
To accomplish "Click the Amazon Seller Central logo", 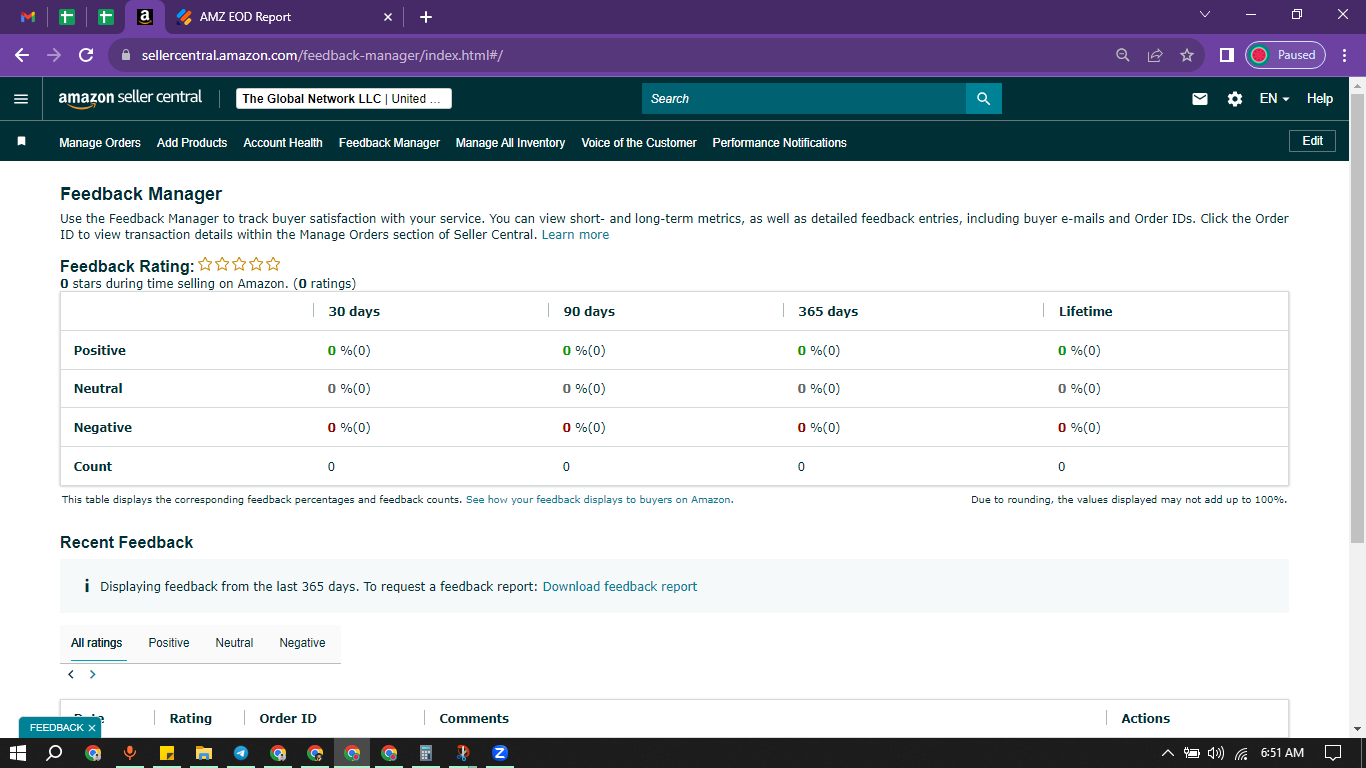I will click(x=130, y=98).
